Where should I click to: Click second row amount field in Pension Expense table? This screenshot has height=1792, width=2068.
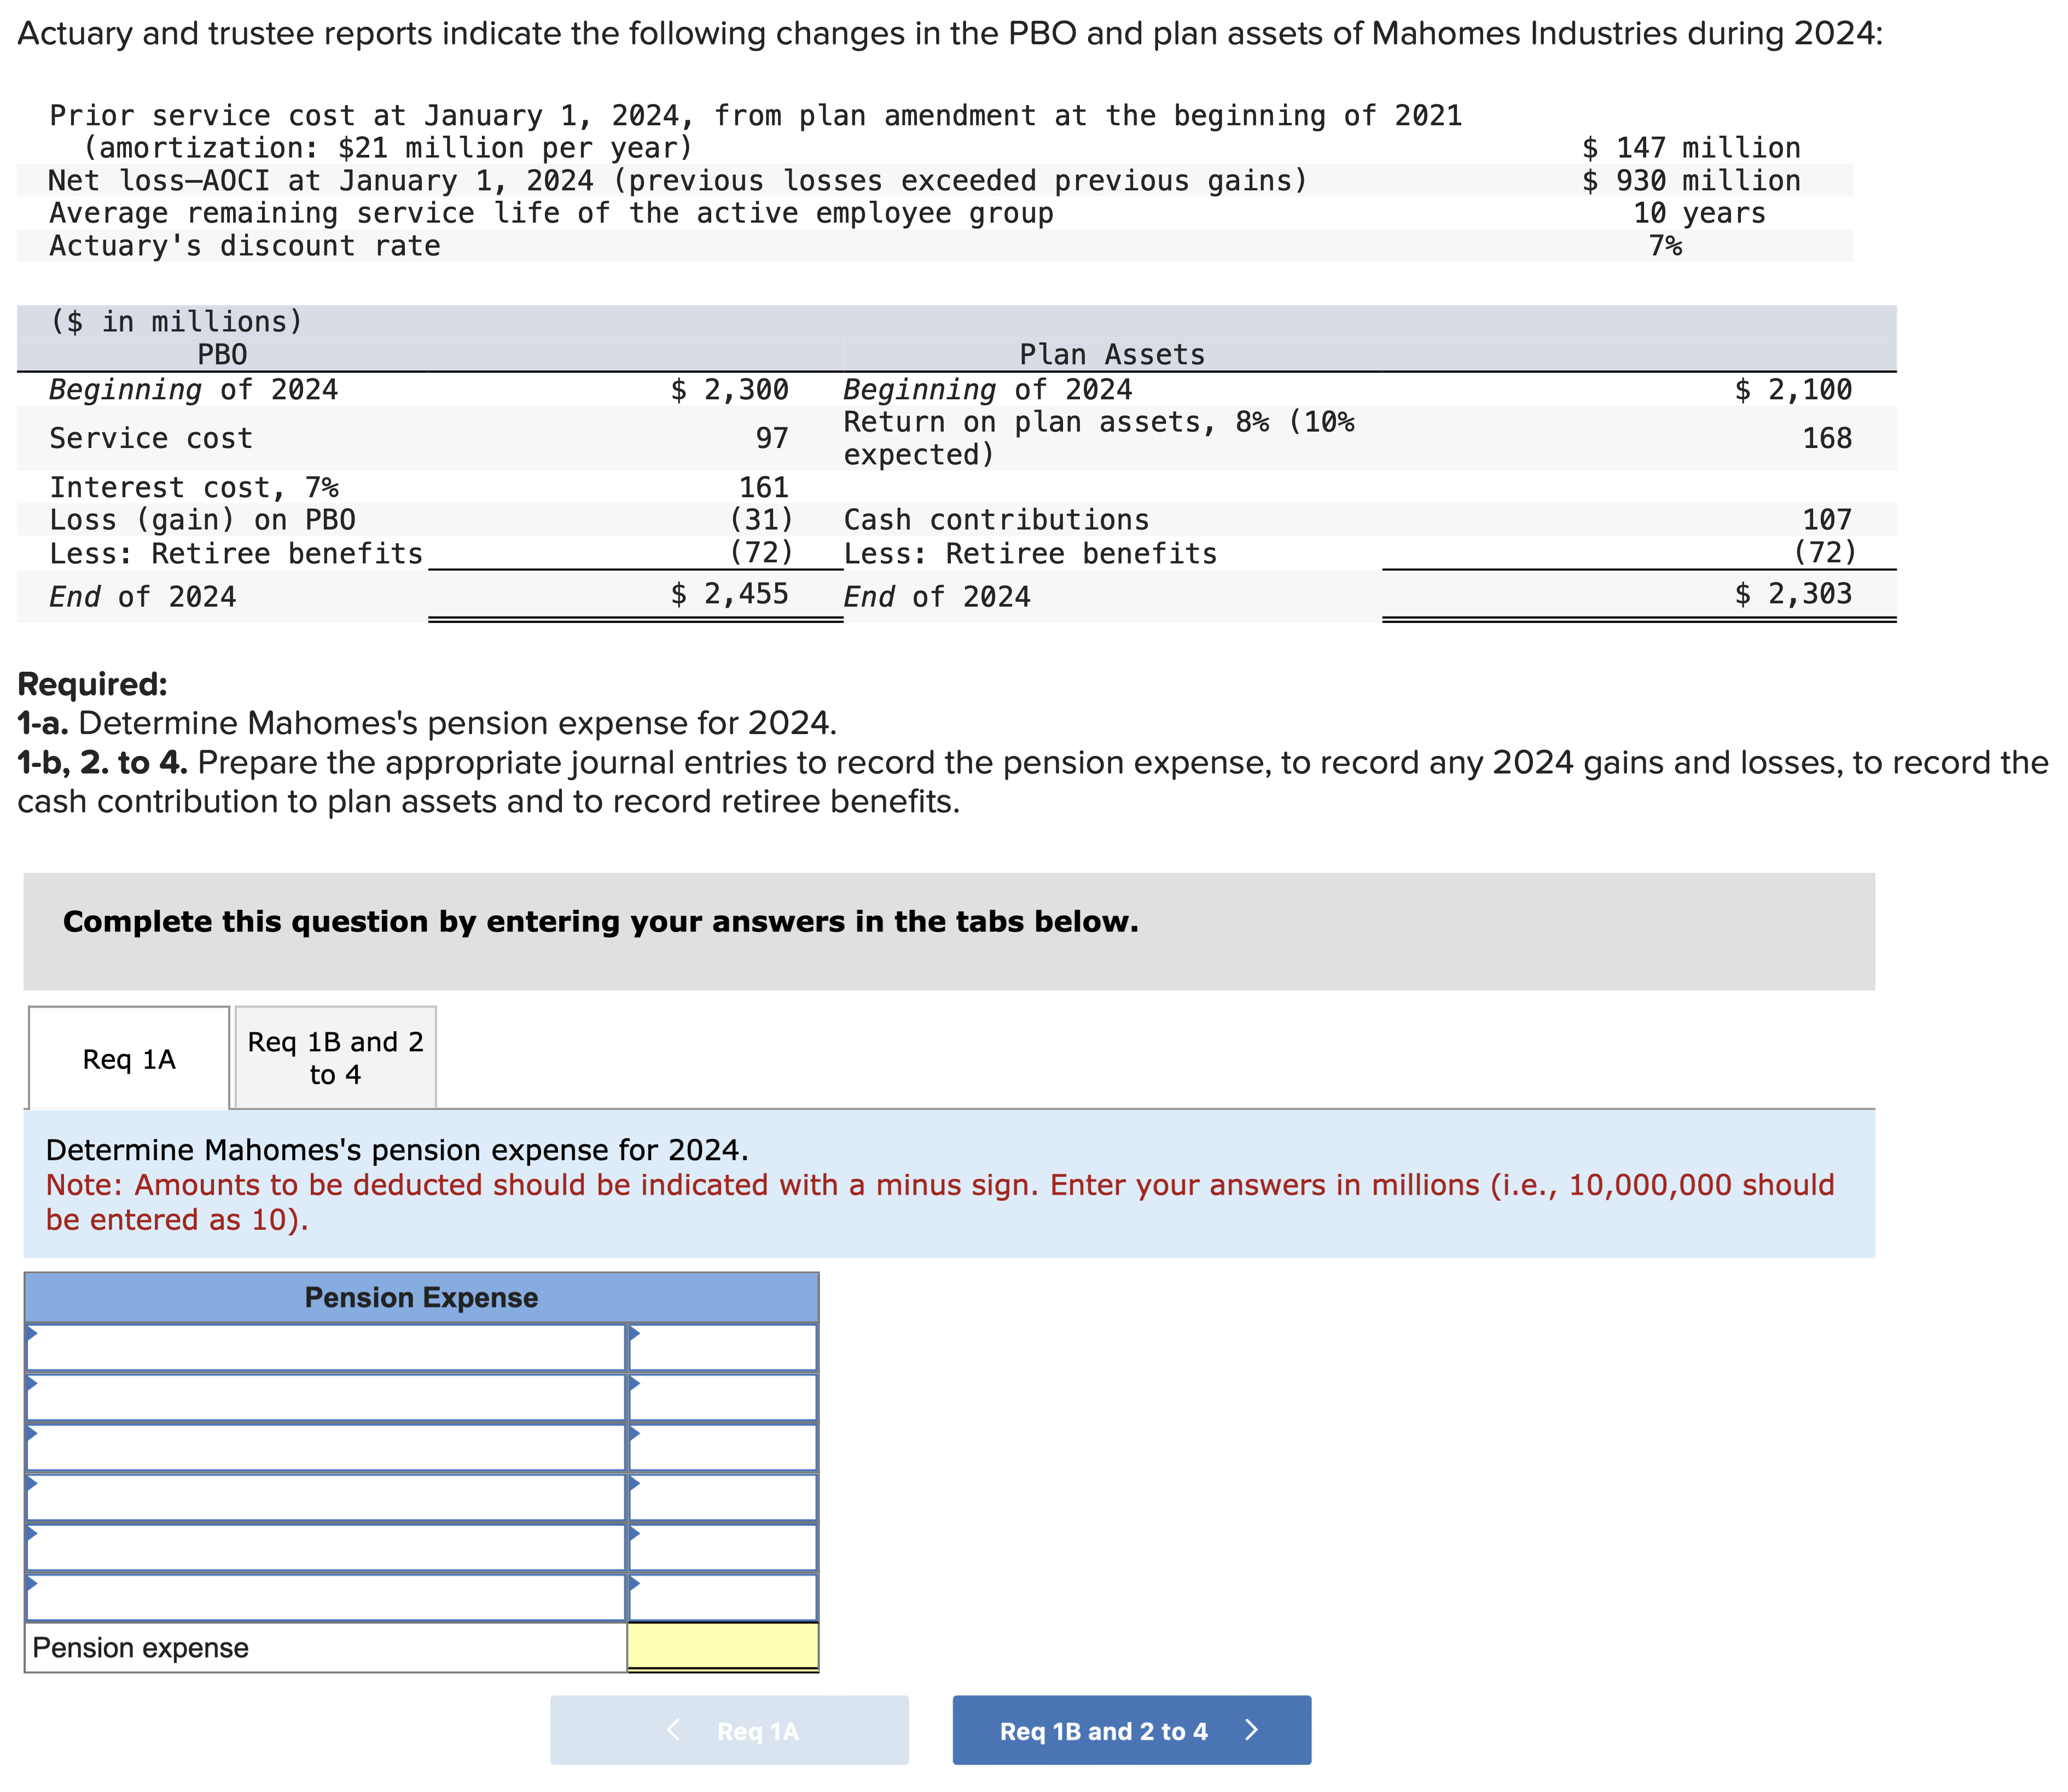(x=723, y=1397)
